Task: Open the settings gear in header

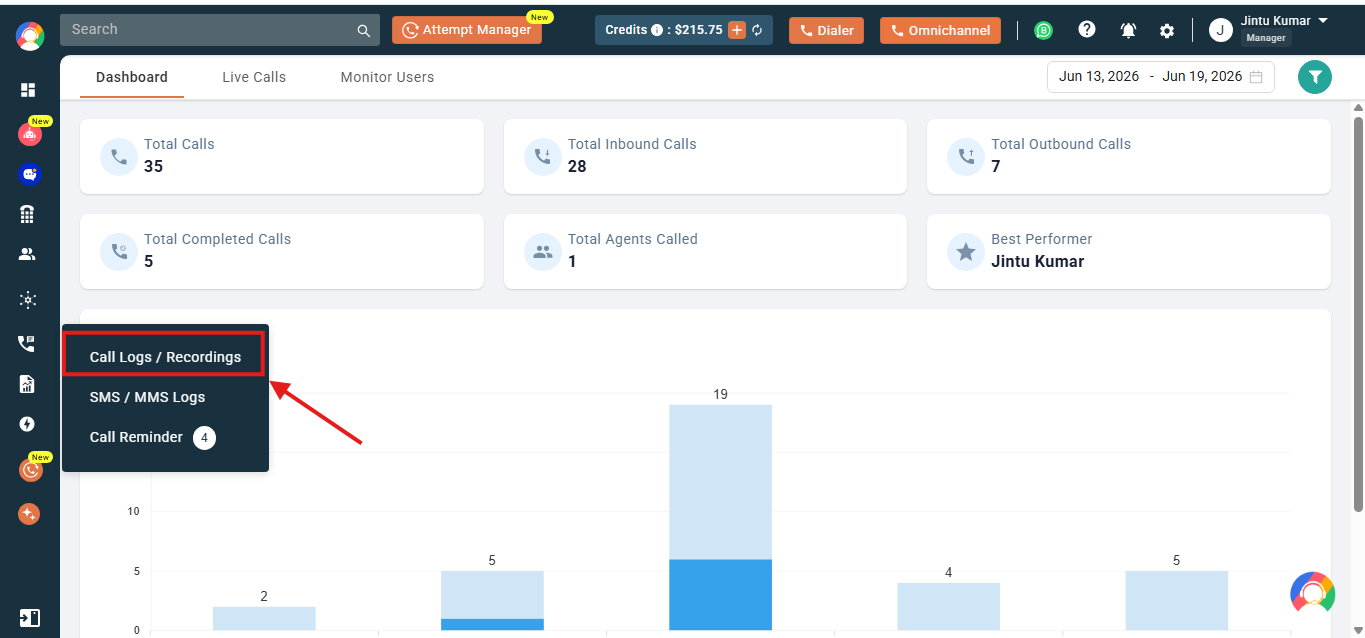Action: pos(1167,31)
